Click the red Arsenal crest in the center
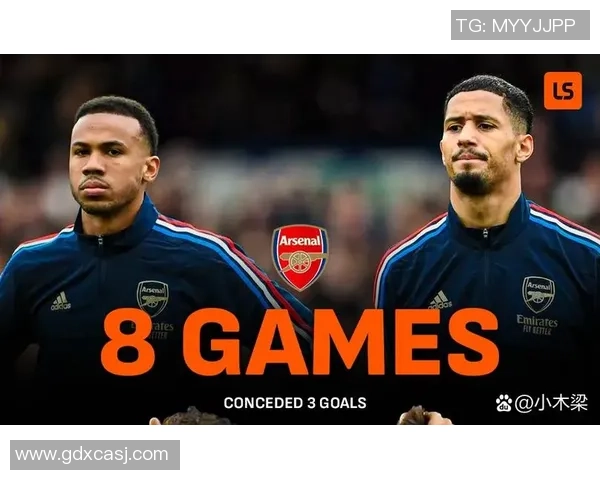 [300, 258]
